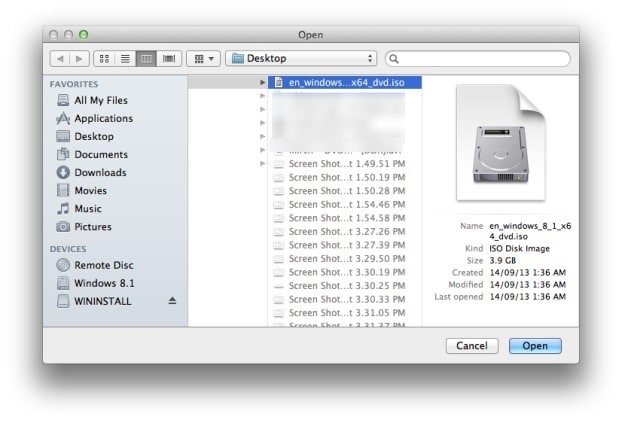Click the search field
Viewport: 622px width, 423px height.
(x=478, y=59)
